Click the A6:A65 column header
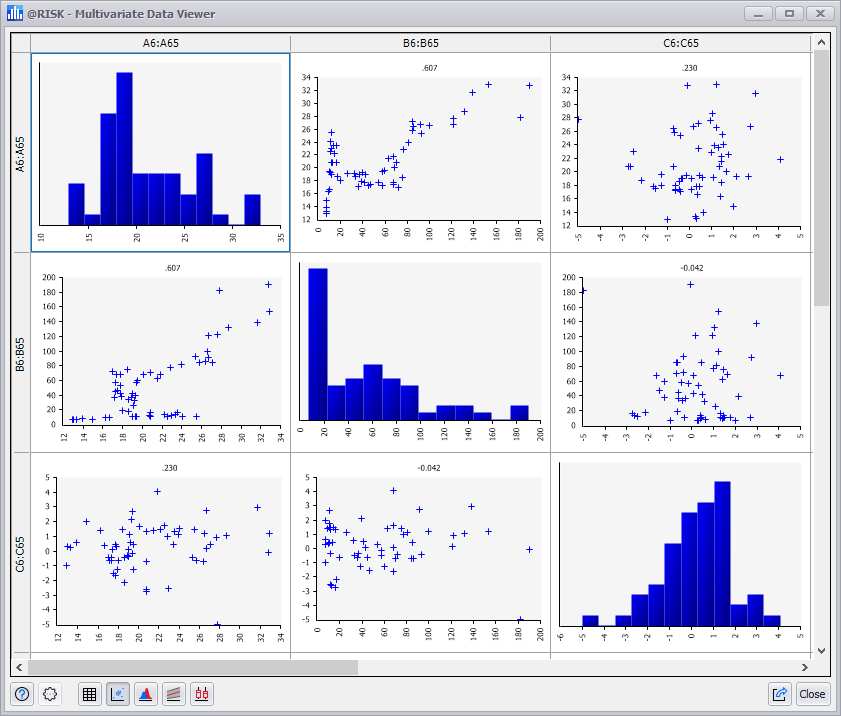 click(x=160, y=43)
